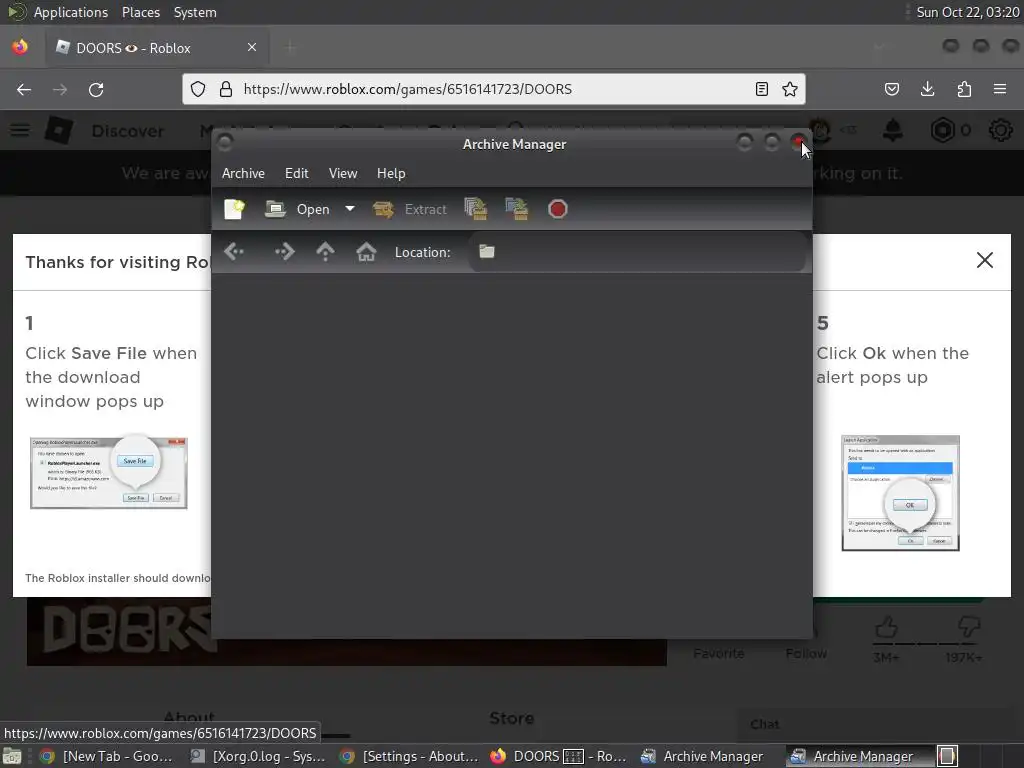Open Roblox side navigation hamburger menu
This screenshot has height=768, width=1024.
[20, 131]
